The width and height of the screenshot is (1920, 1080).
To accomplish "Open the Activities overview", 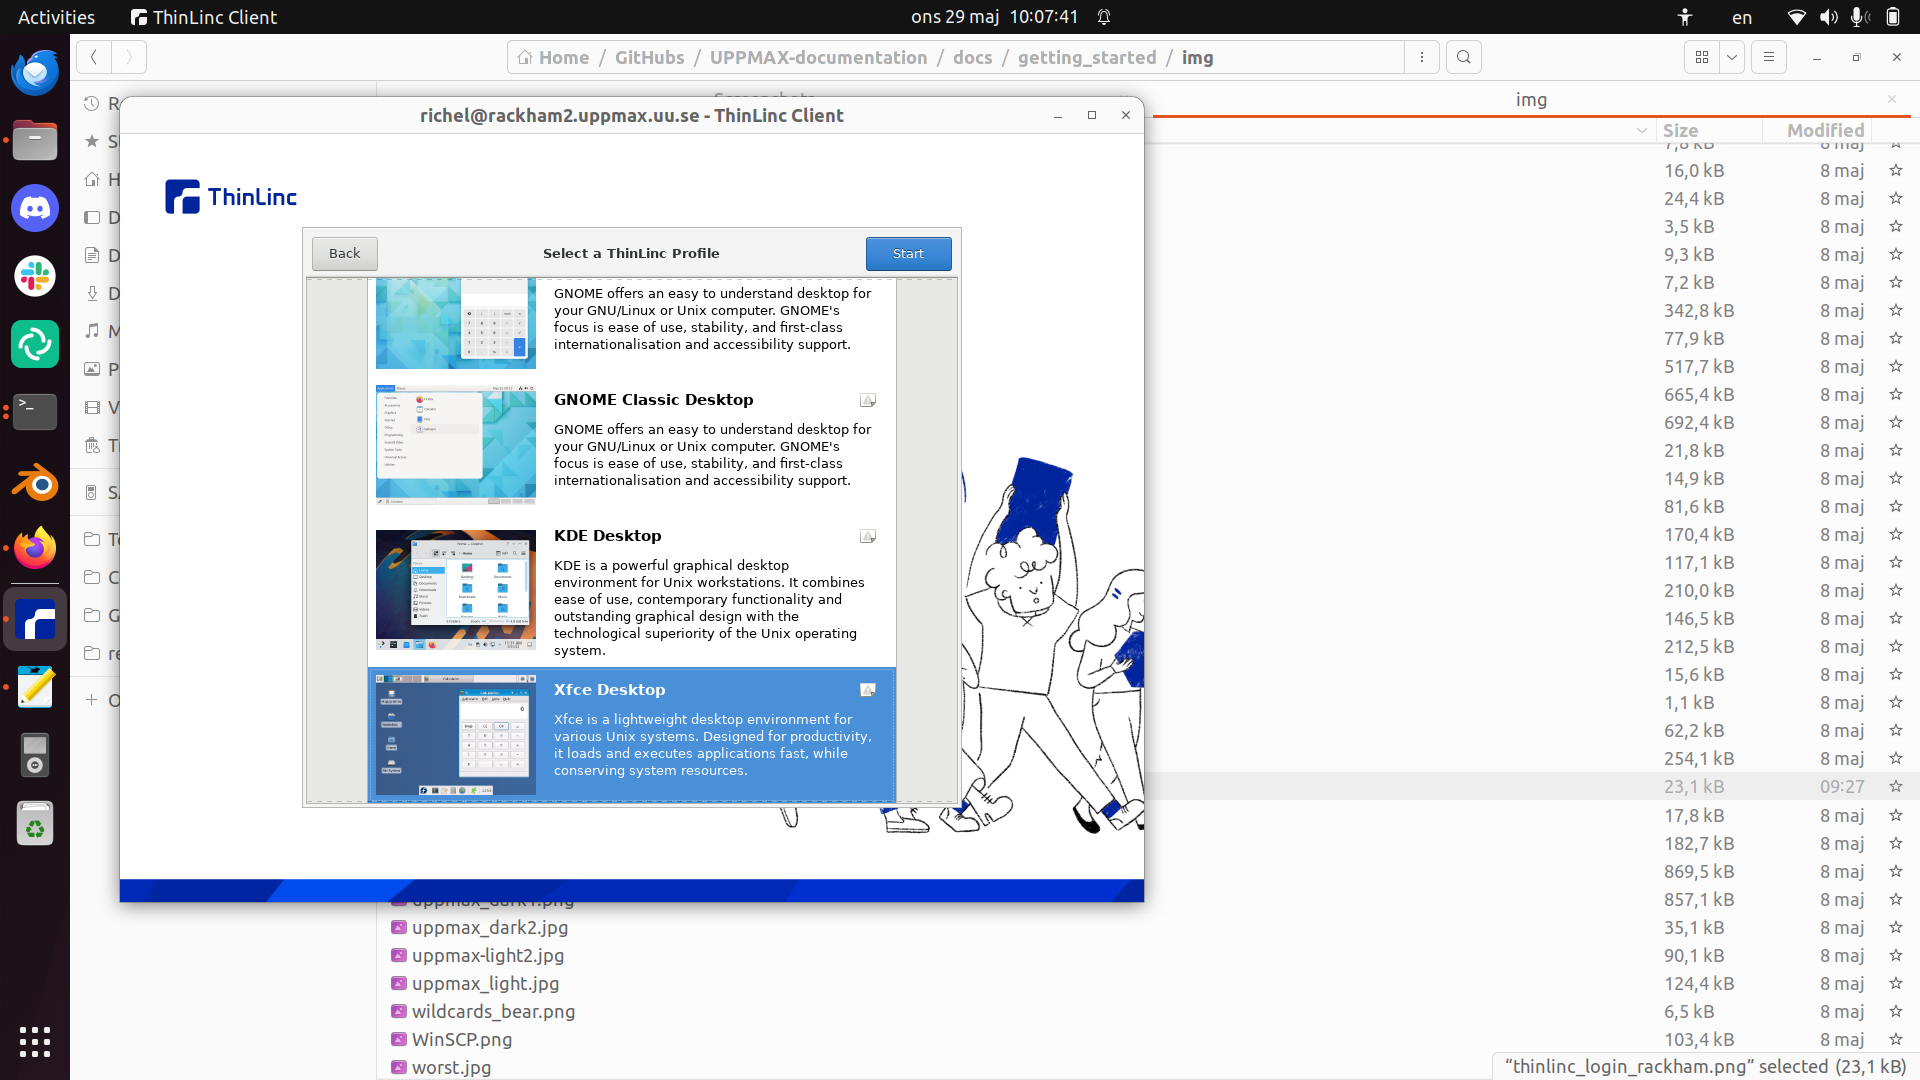I will 56,17.
